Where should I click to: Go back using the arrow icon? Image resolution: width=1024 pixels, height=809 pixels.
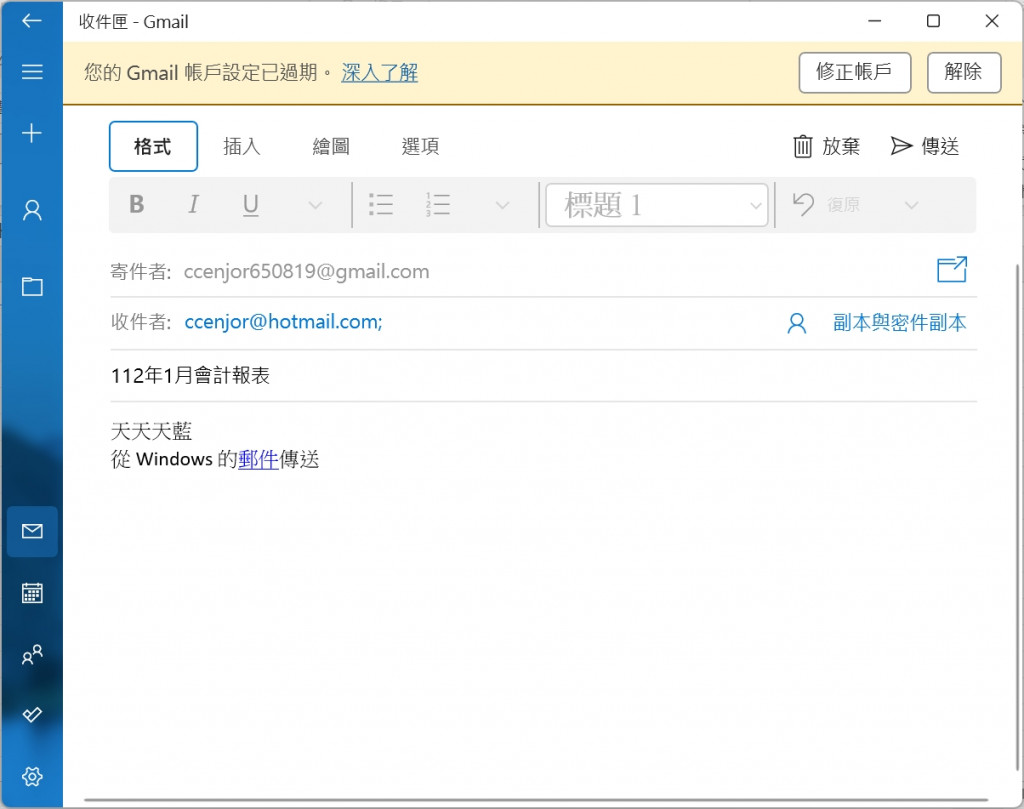tap(31, 21)
